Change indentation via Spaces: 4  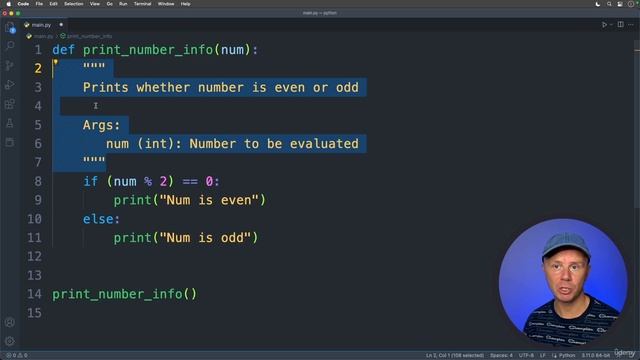(x=501, y=356)
